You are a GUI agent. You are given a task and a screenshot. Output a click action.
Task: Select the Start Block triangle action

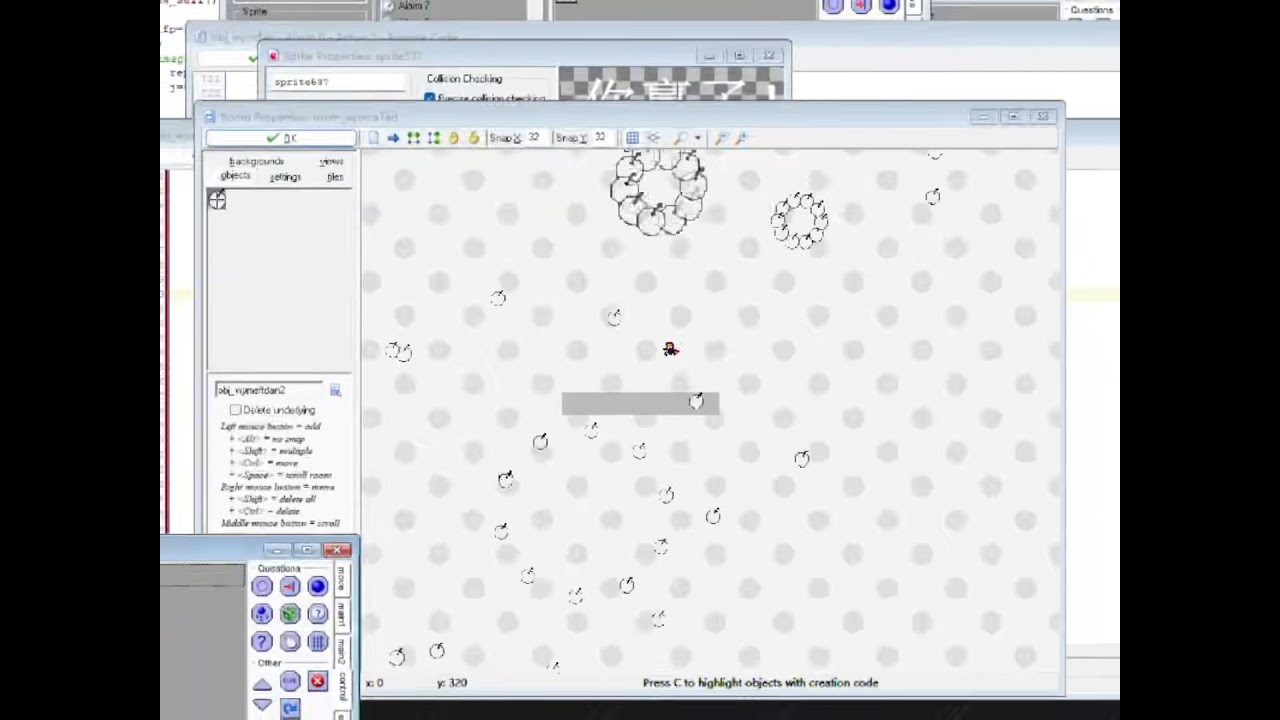click(x=262, y=683)
